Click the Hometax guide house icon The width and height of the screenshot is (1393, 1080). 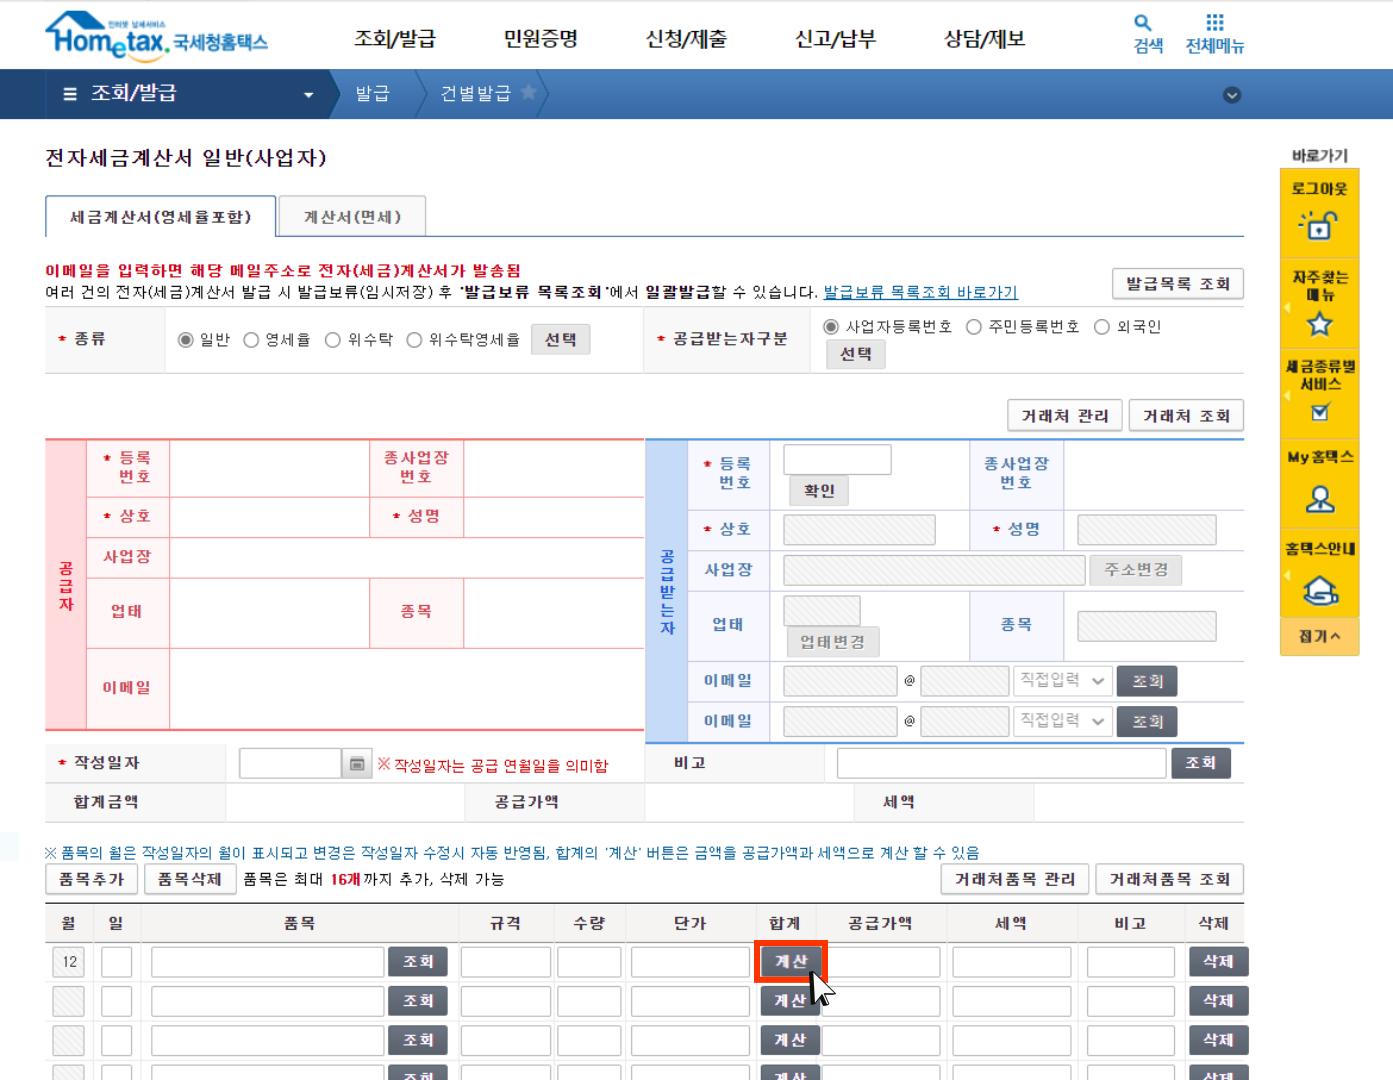tap(1319, 591)
